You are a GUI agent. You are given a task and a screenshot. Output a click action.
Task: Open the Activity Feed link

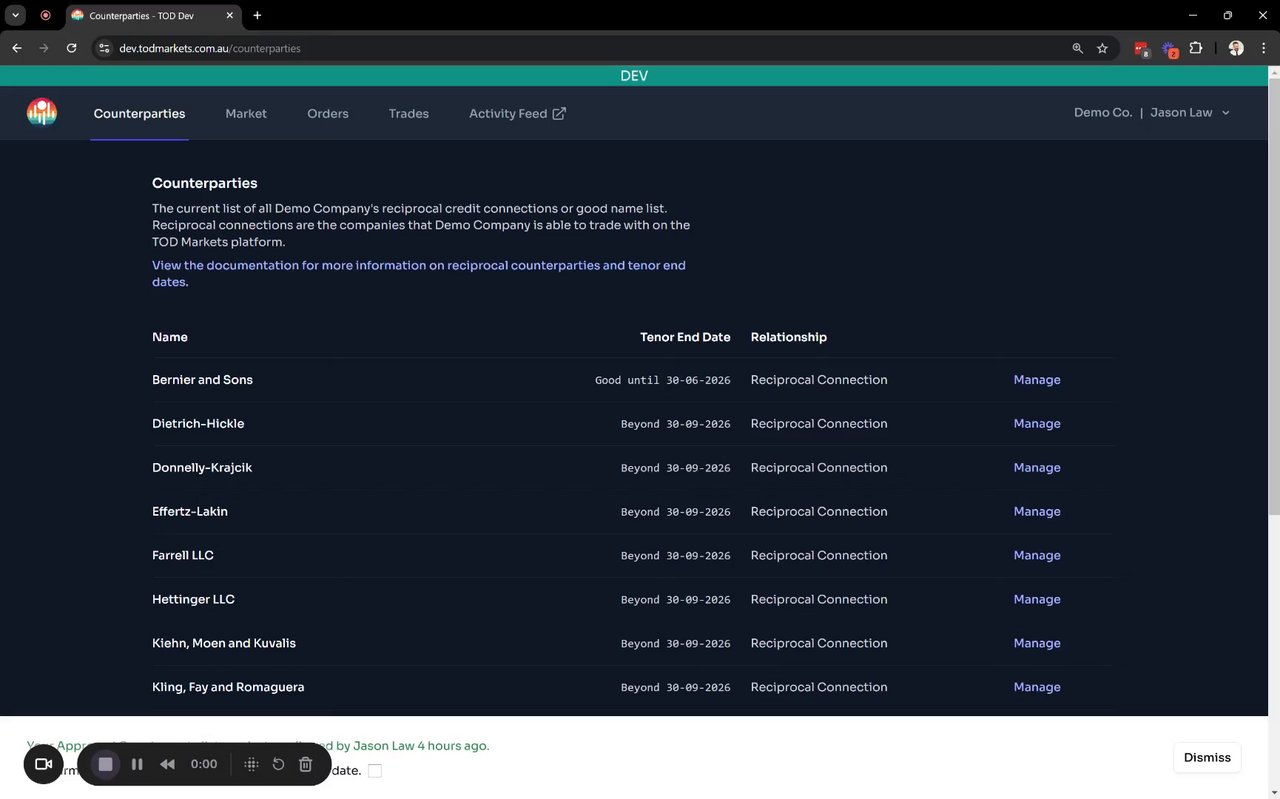click(517, 113)
